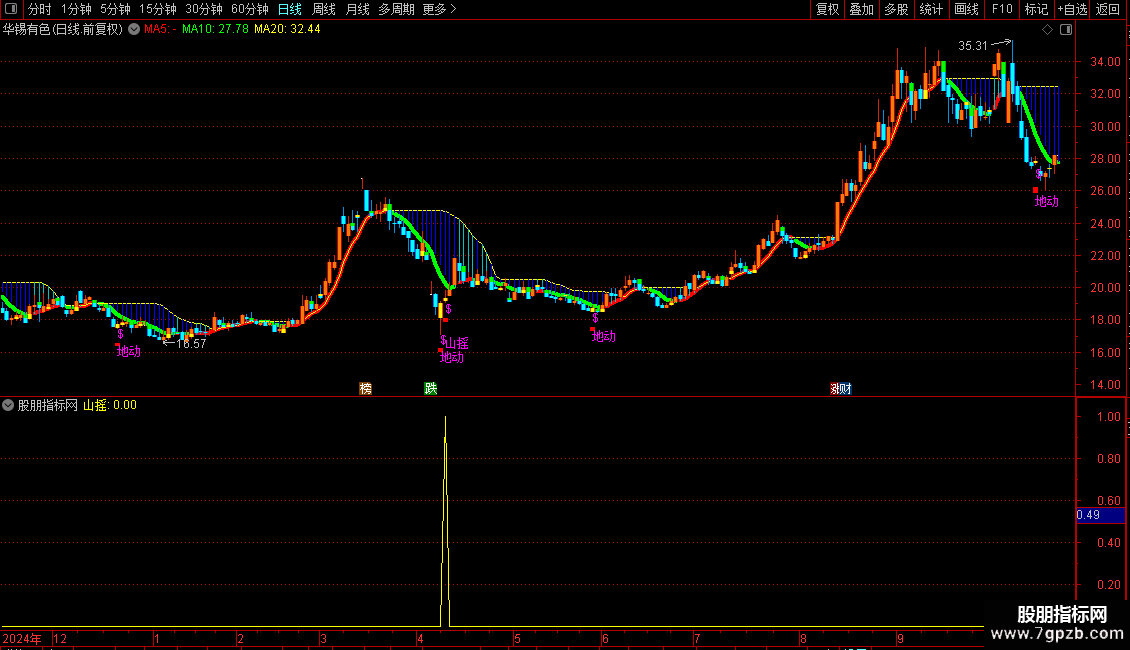Click the MA5 label
Image resolution: width=1130 pixels, height=650 pixels.
click(160, 30)
